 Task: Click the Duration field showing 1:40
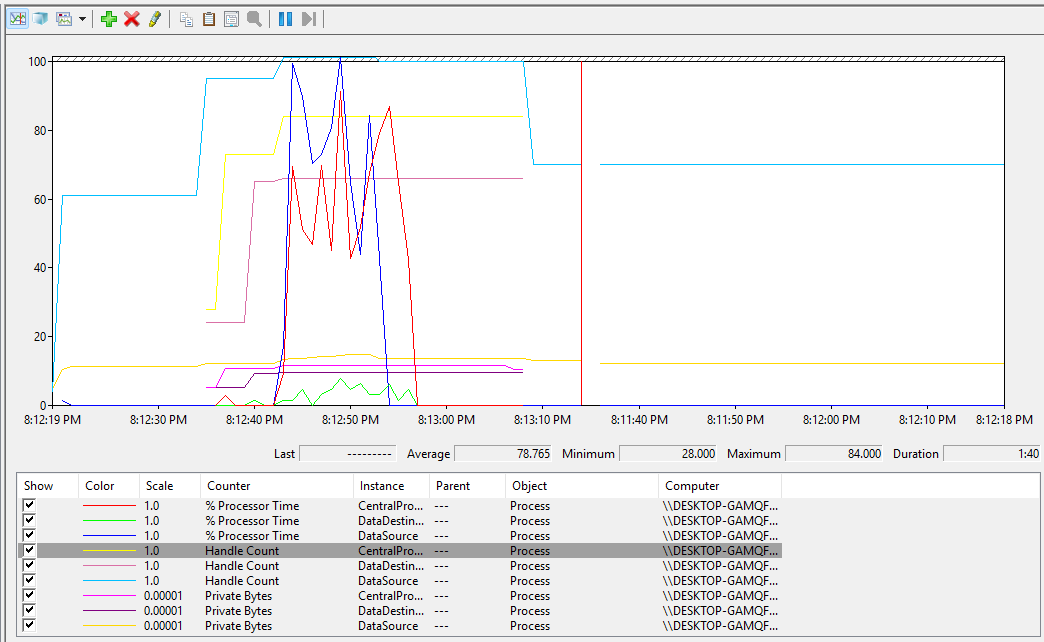992,454
